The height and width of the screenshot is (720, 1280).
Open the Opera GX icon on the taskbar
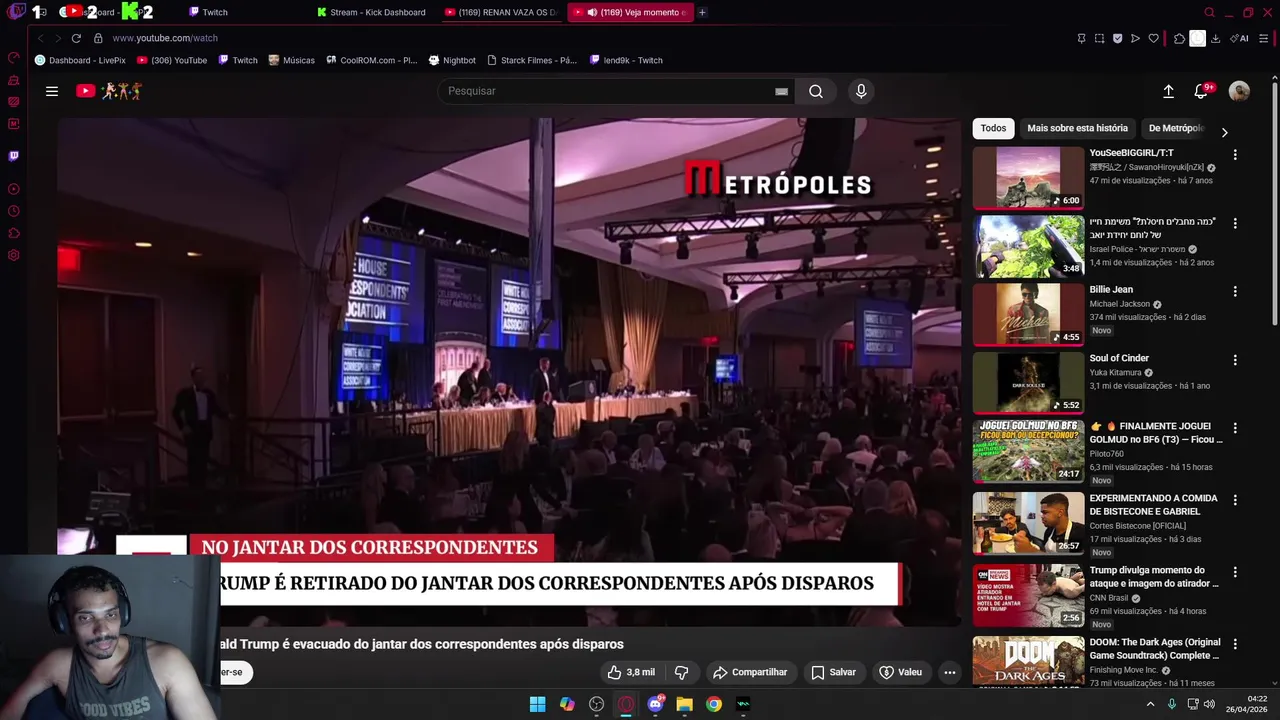click(x=626, y=704)
